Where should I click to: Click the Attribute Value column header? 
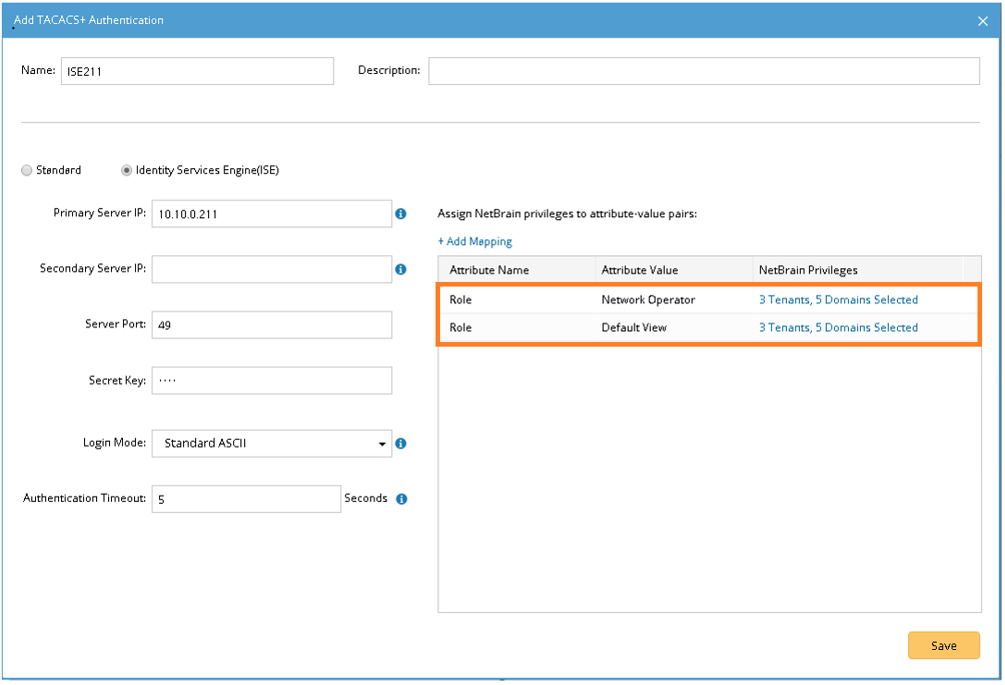pos(640,270)
